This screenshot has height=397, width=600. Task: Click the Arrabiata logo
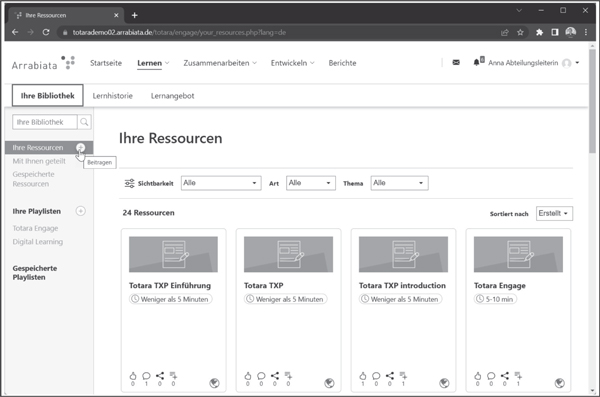pos(43,63)
